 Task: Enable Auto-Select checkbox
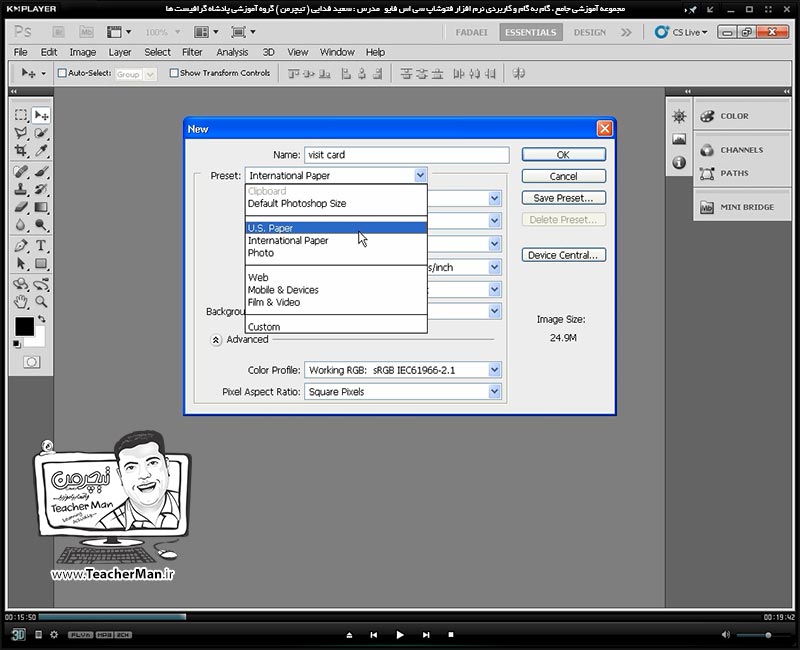(x=62, y=73)
